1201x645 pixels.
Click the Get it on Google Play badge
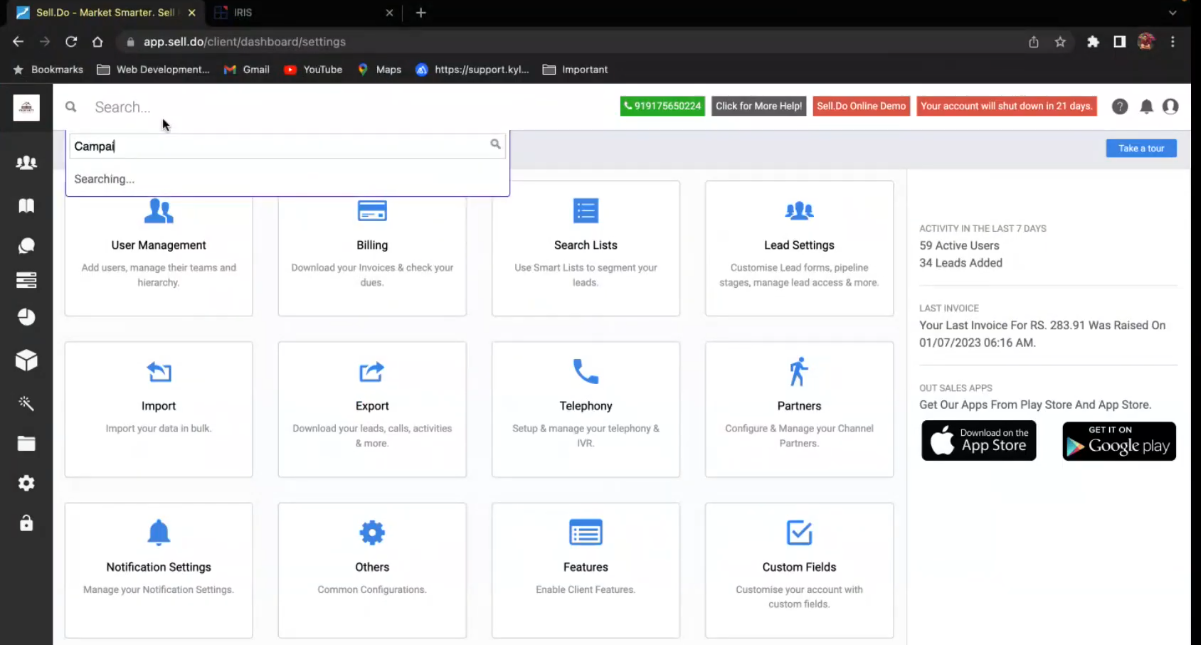click(x=1119, y=441)
